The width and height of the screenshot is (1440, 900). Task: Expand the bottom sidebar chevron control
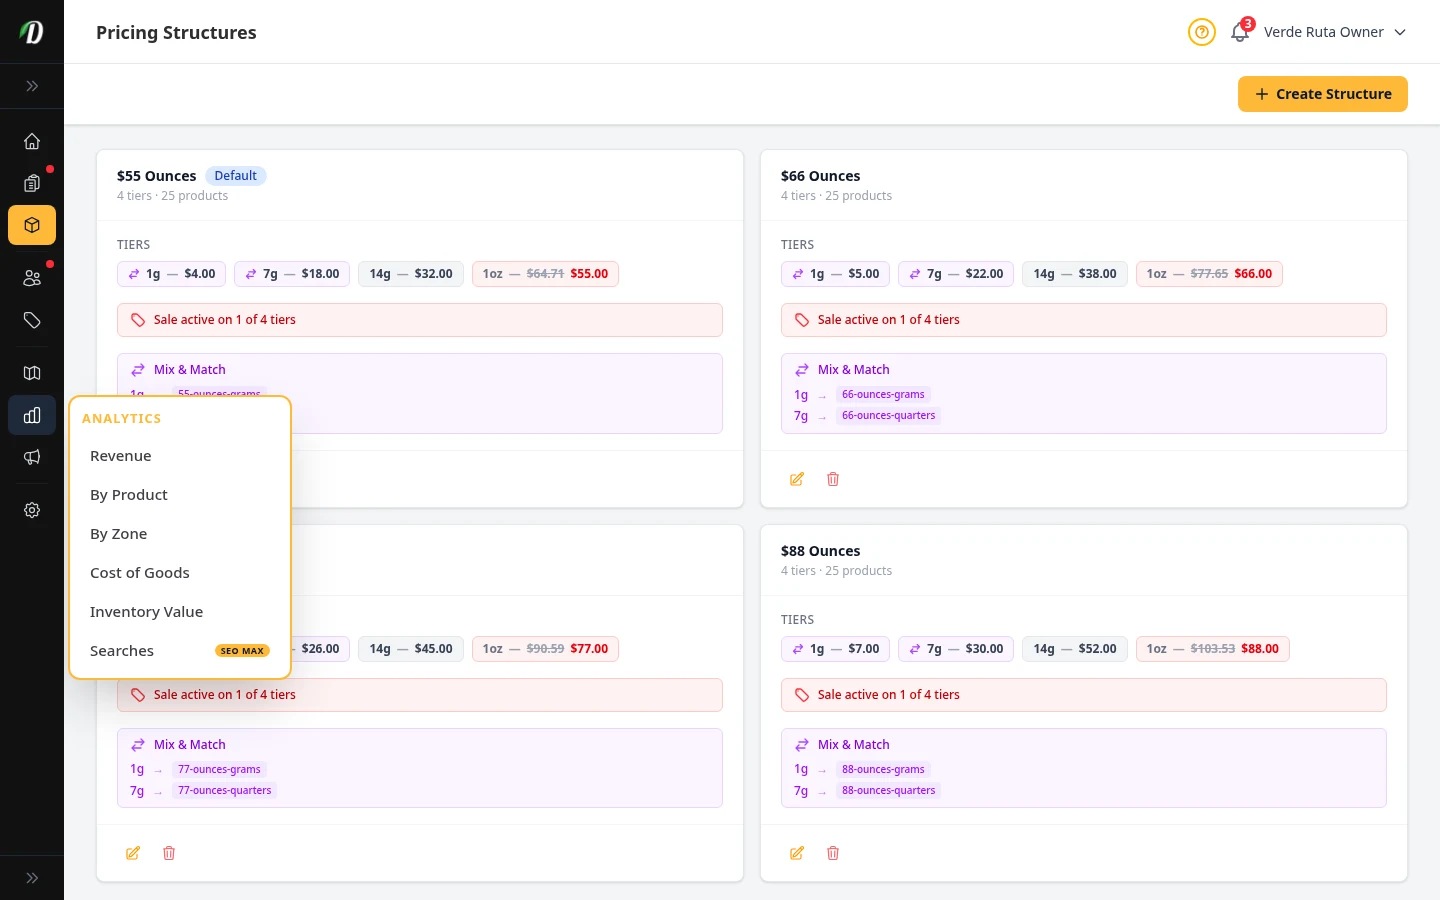click(32, 877)
